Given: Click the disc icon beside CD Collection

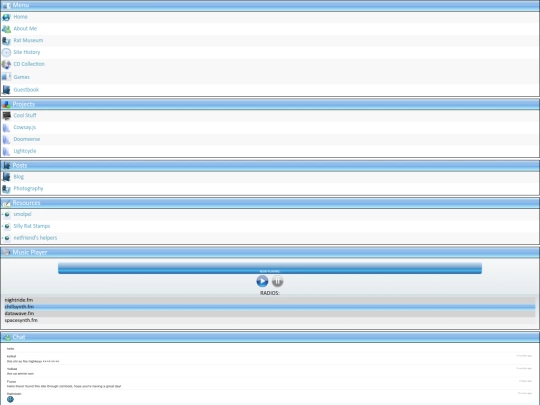Looking at the screenshot, I should pos(6,64).
